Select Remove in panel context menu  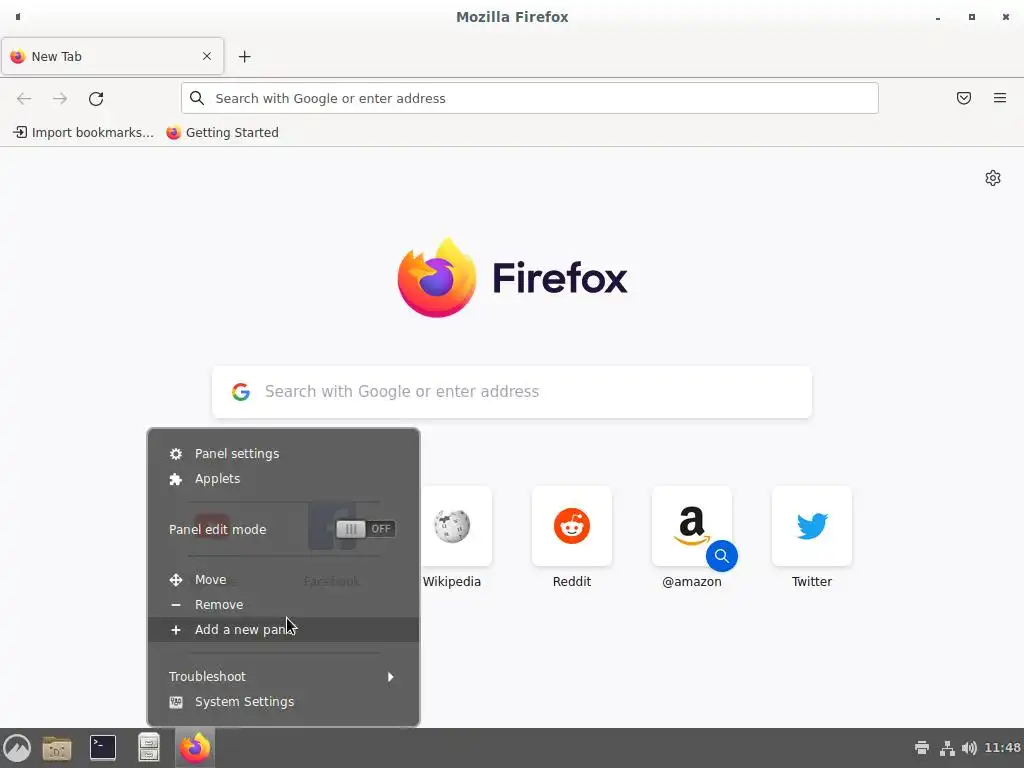(x=283, y=605)
